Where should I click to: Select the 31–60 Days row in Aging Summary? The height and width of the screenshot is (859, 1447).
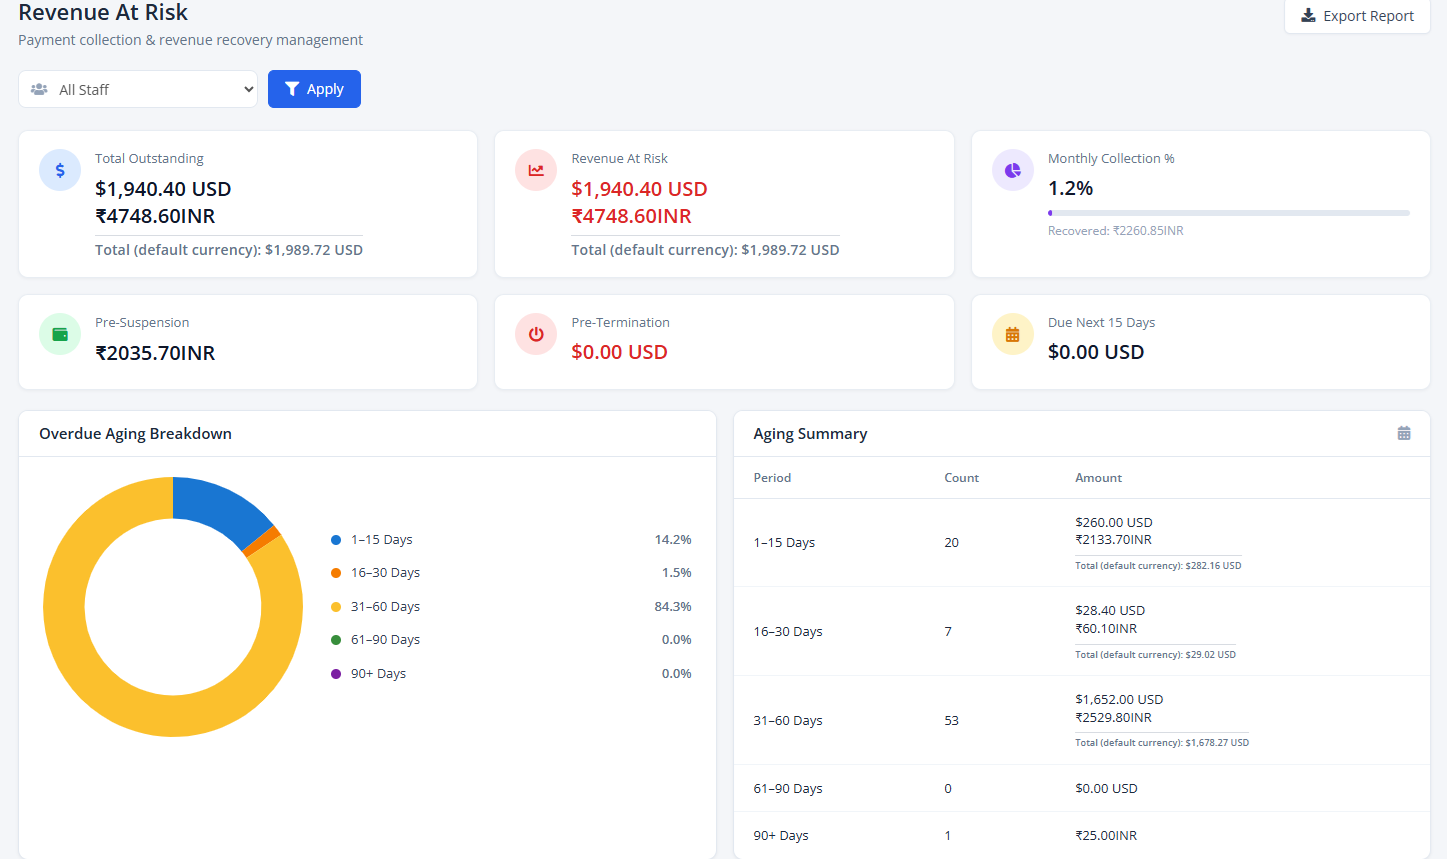[x=1082, y=721]
